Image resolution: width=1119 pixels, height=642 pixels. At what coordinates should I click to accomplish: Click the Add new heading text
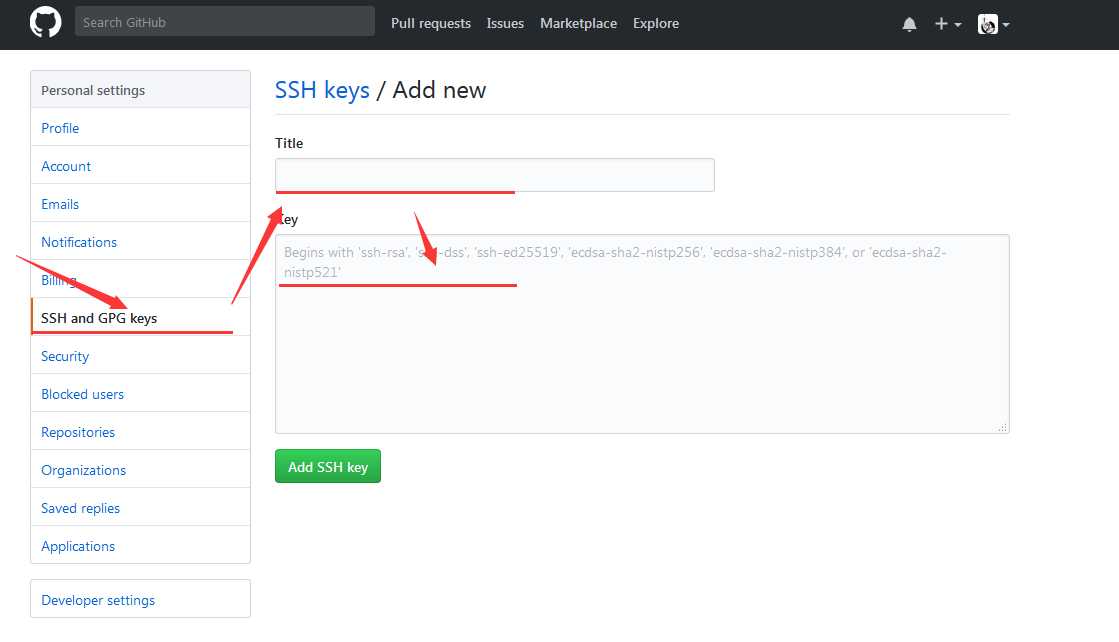click(x=439, y=90)
